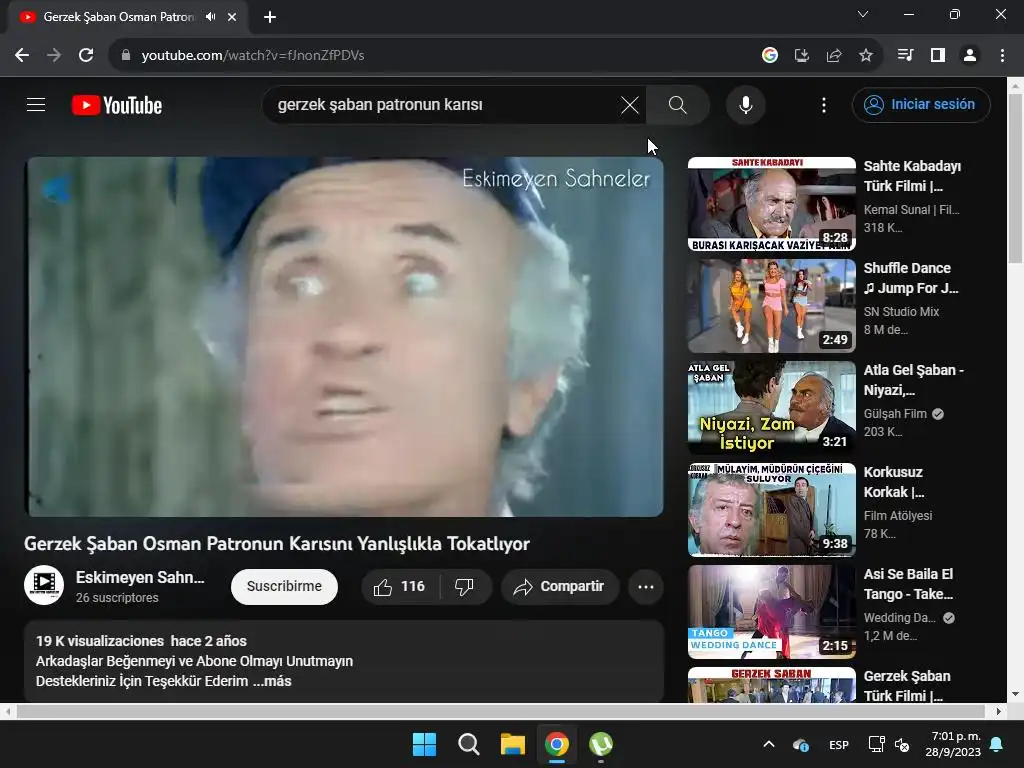Open a new browser tab
Screen dimensions: 1024x768
(270, 17)
